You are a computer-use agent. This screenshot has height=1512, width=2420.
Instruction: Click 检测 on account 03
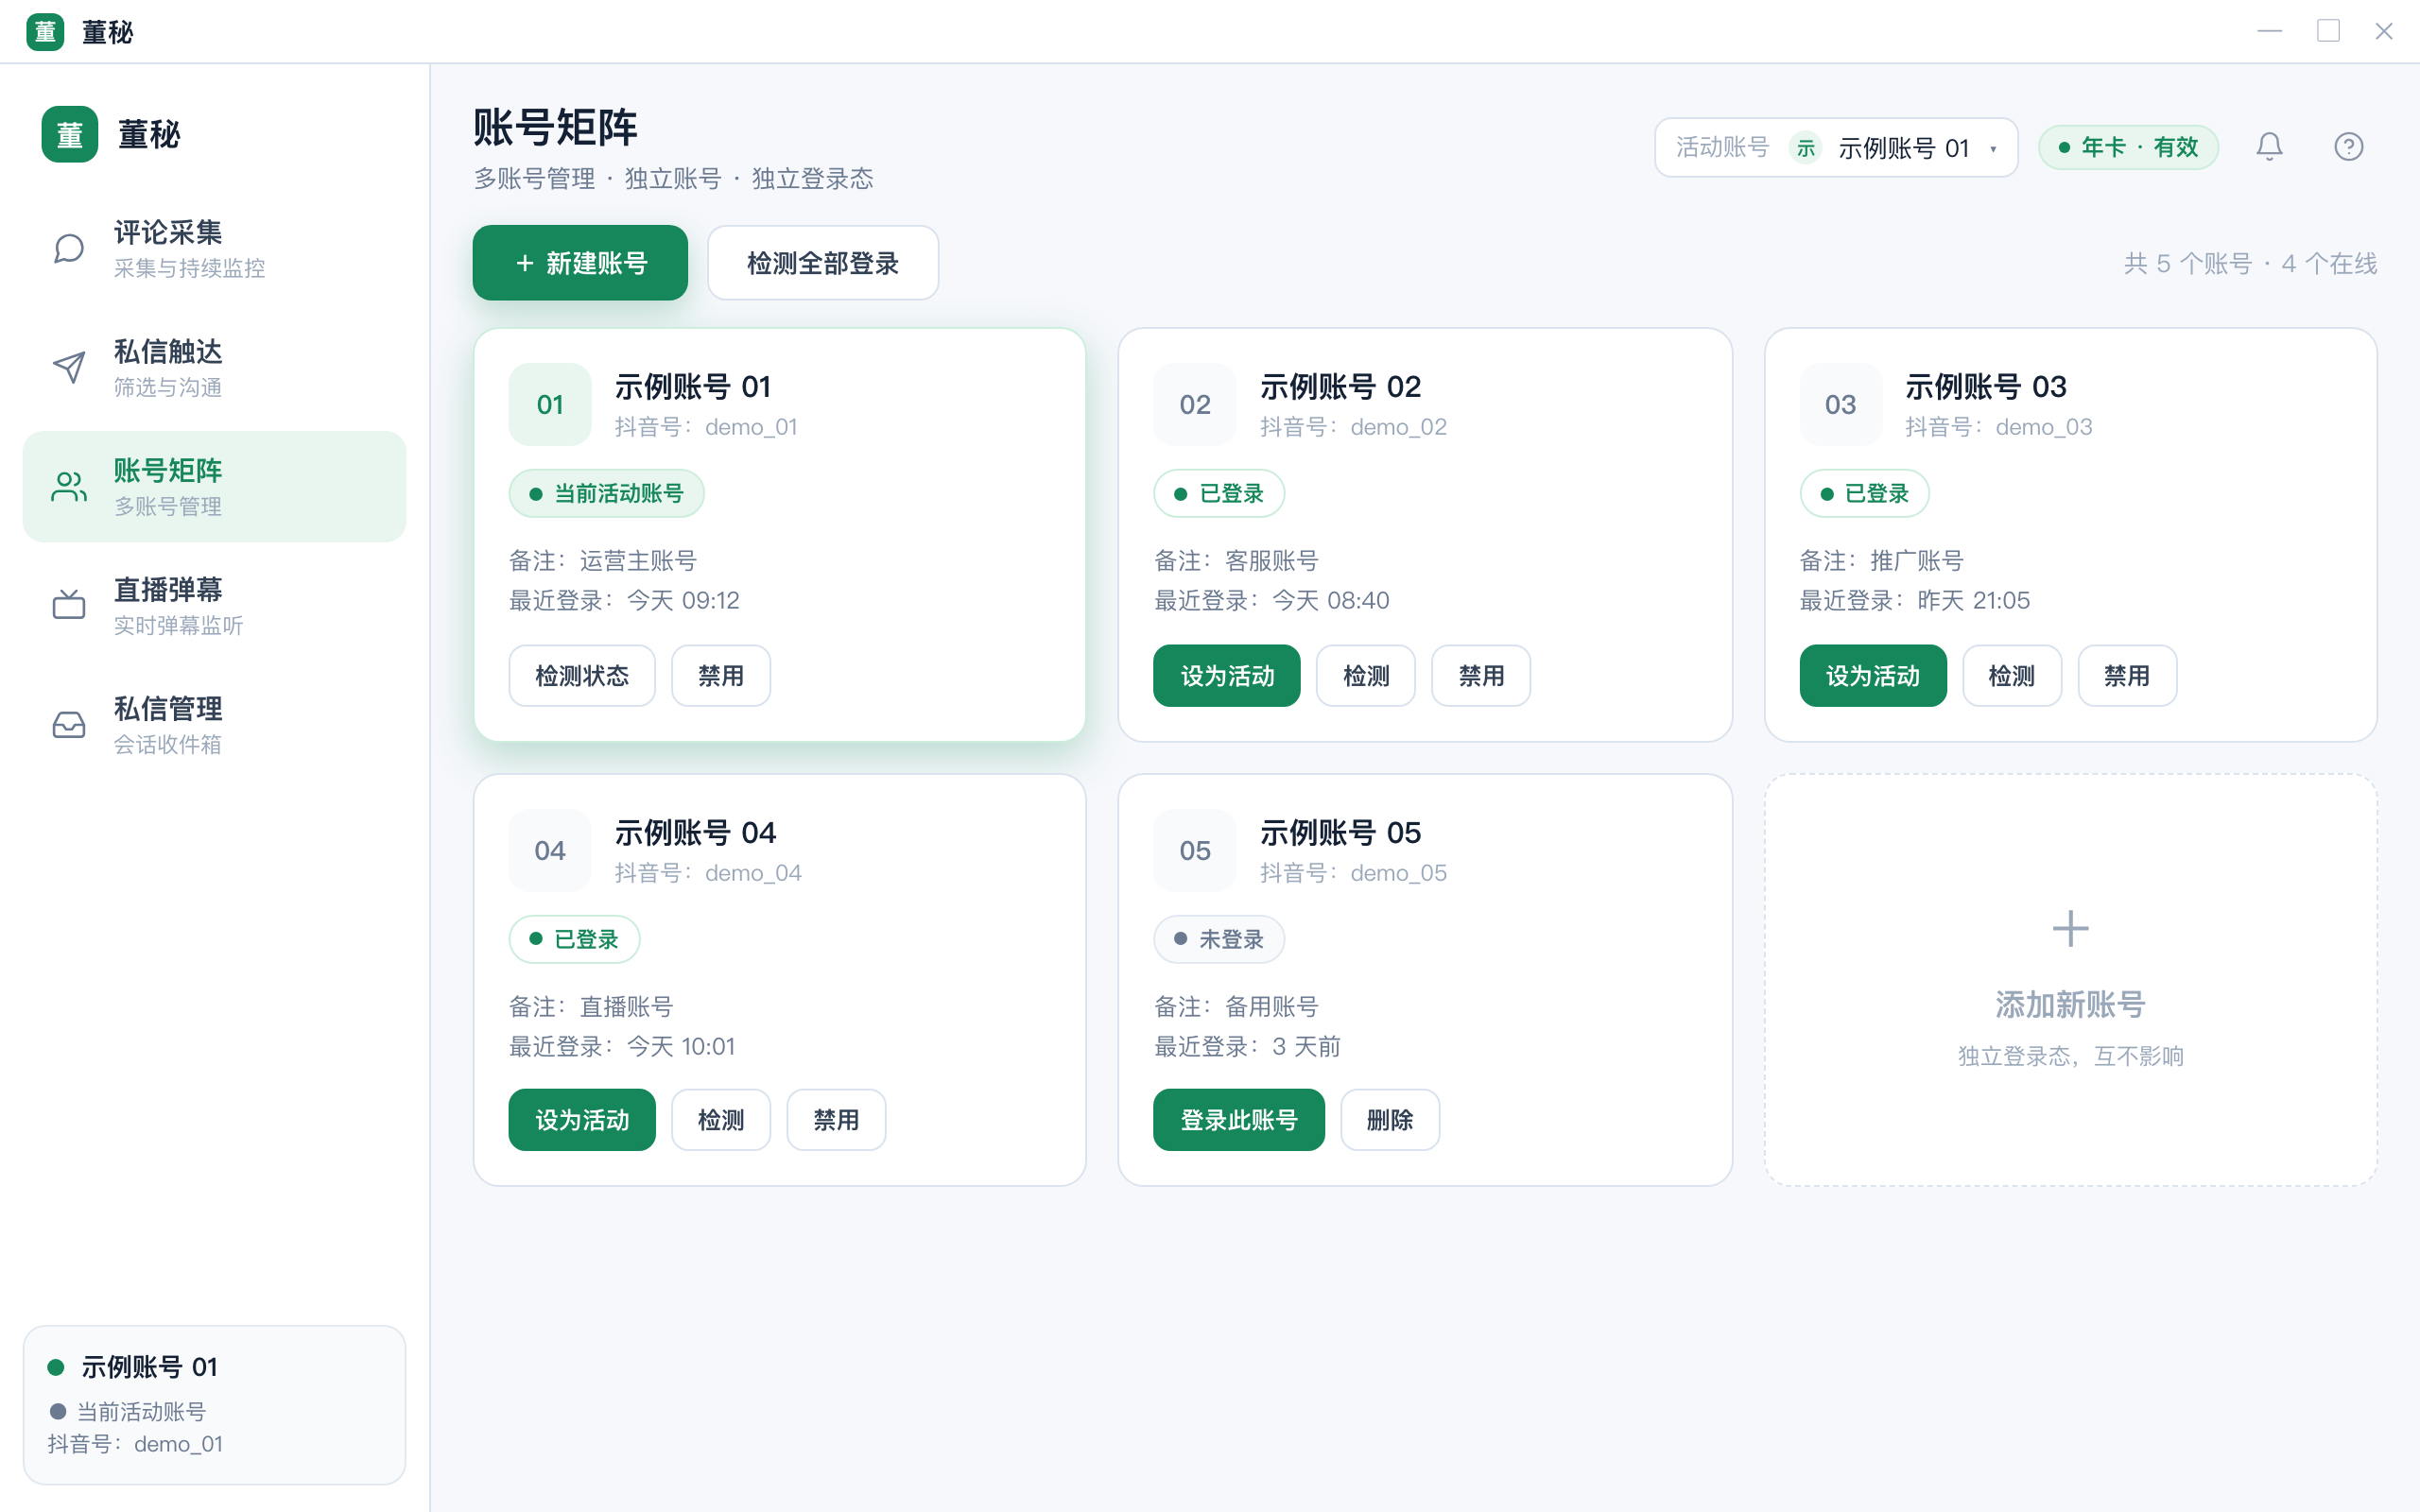2012,676
